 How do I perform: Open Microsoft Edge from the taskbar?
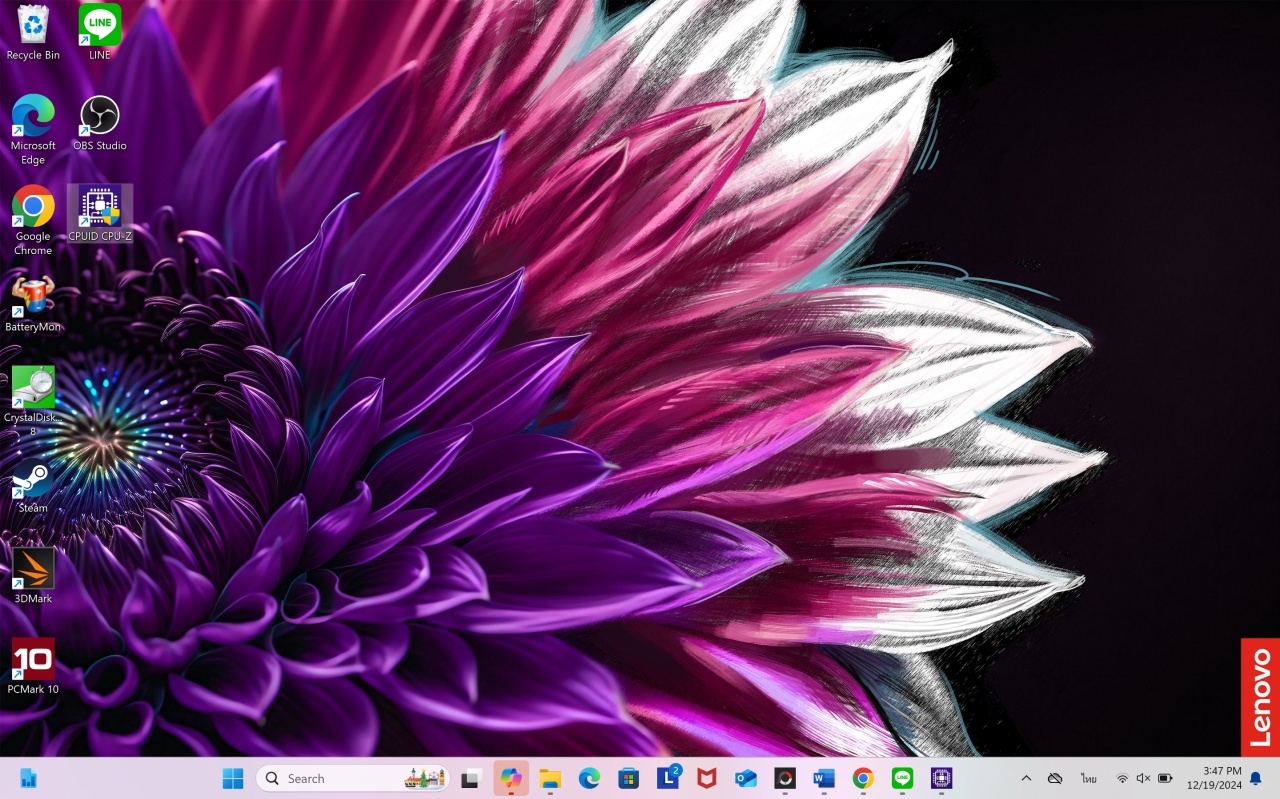coord(589,778)
